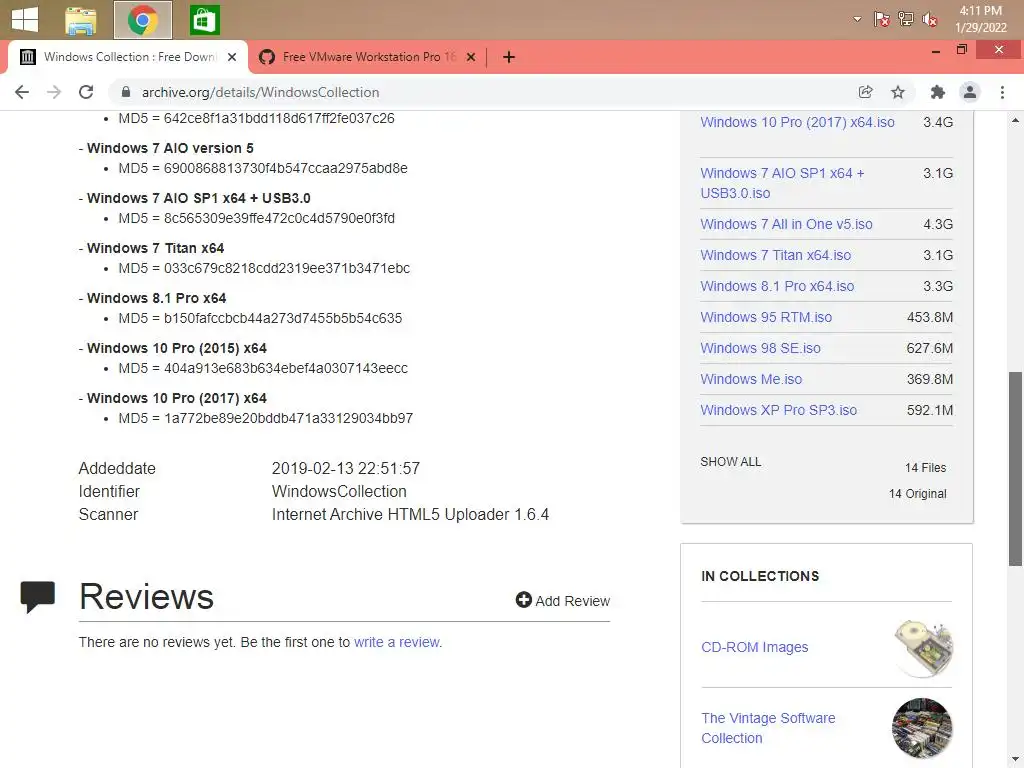Download Windows 7 AIO SP1 x64 + USB3.0.iso
Viewport: 1024px width, 768px height.
pos(782,183)
